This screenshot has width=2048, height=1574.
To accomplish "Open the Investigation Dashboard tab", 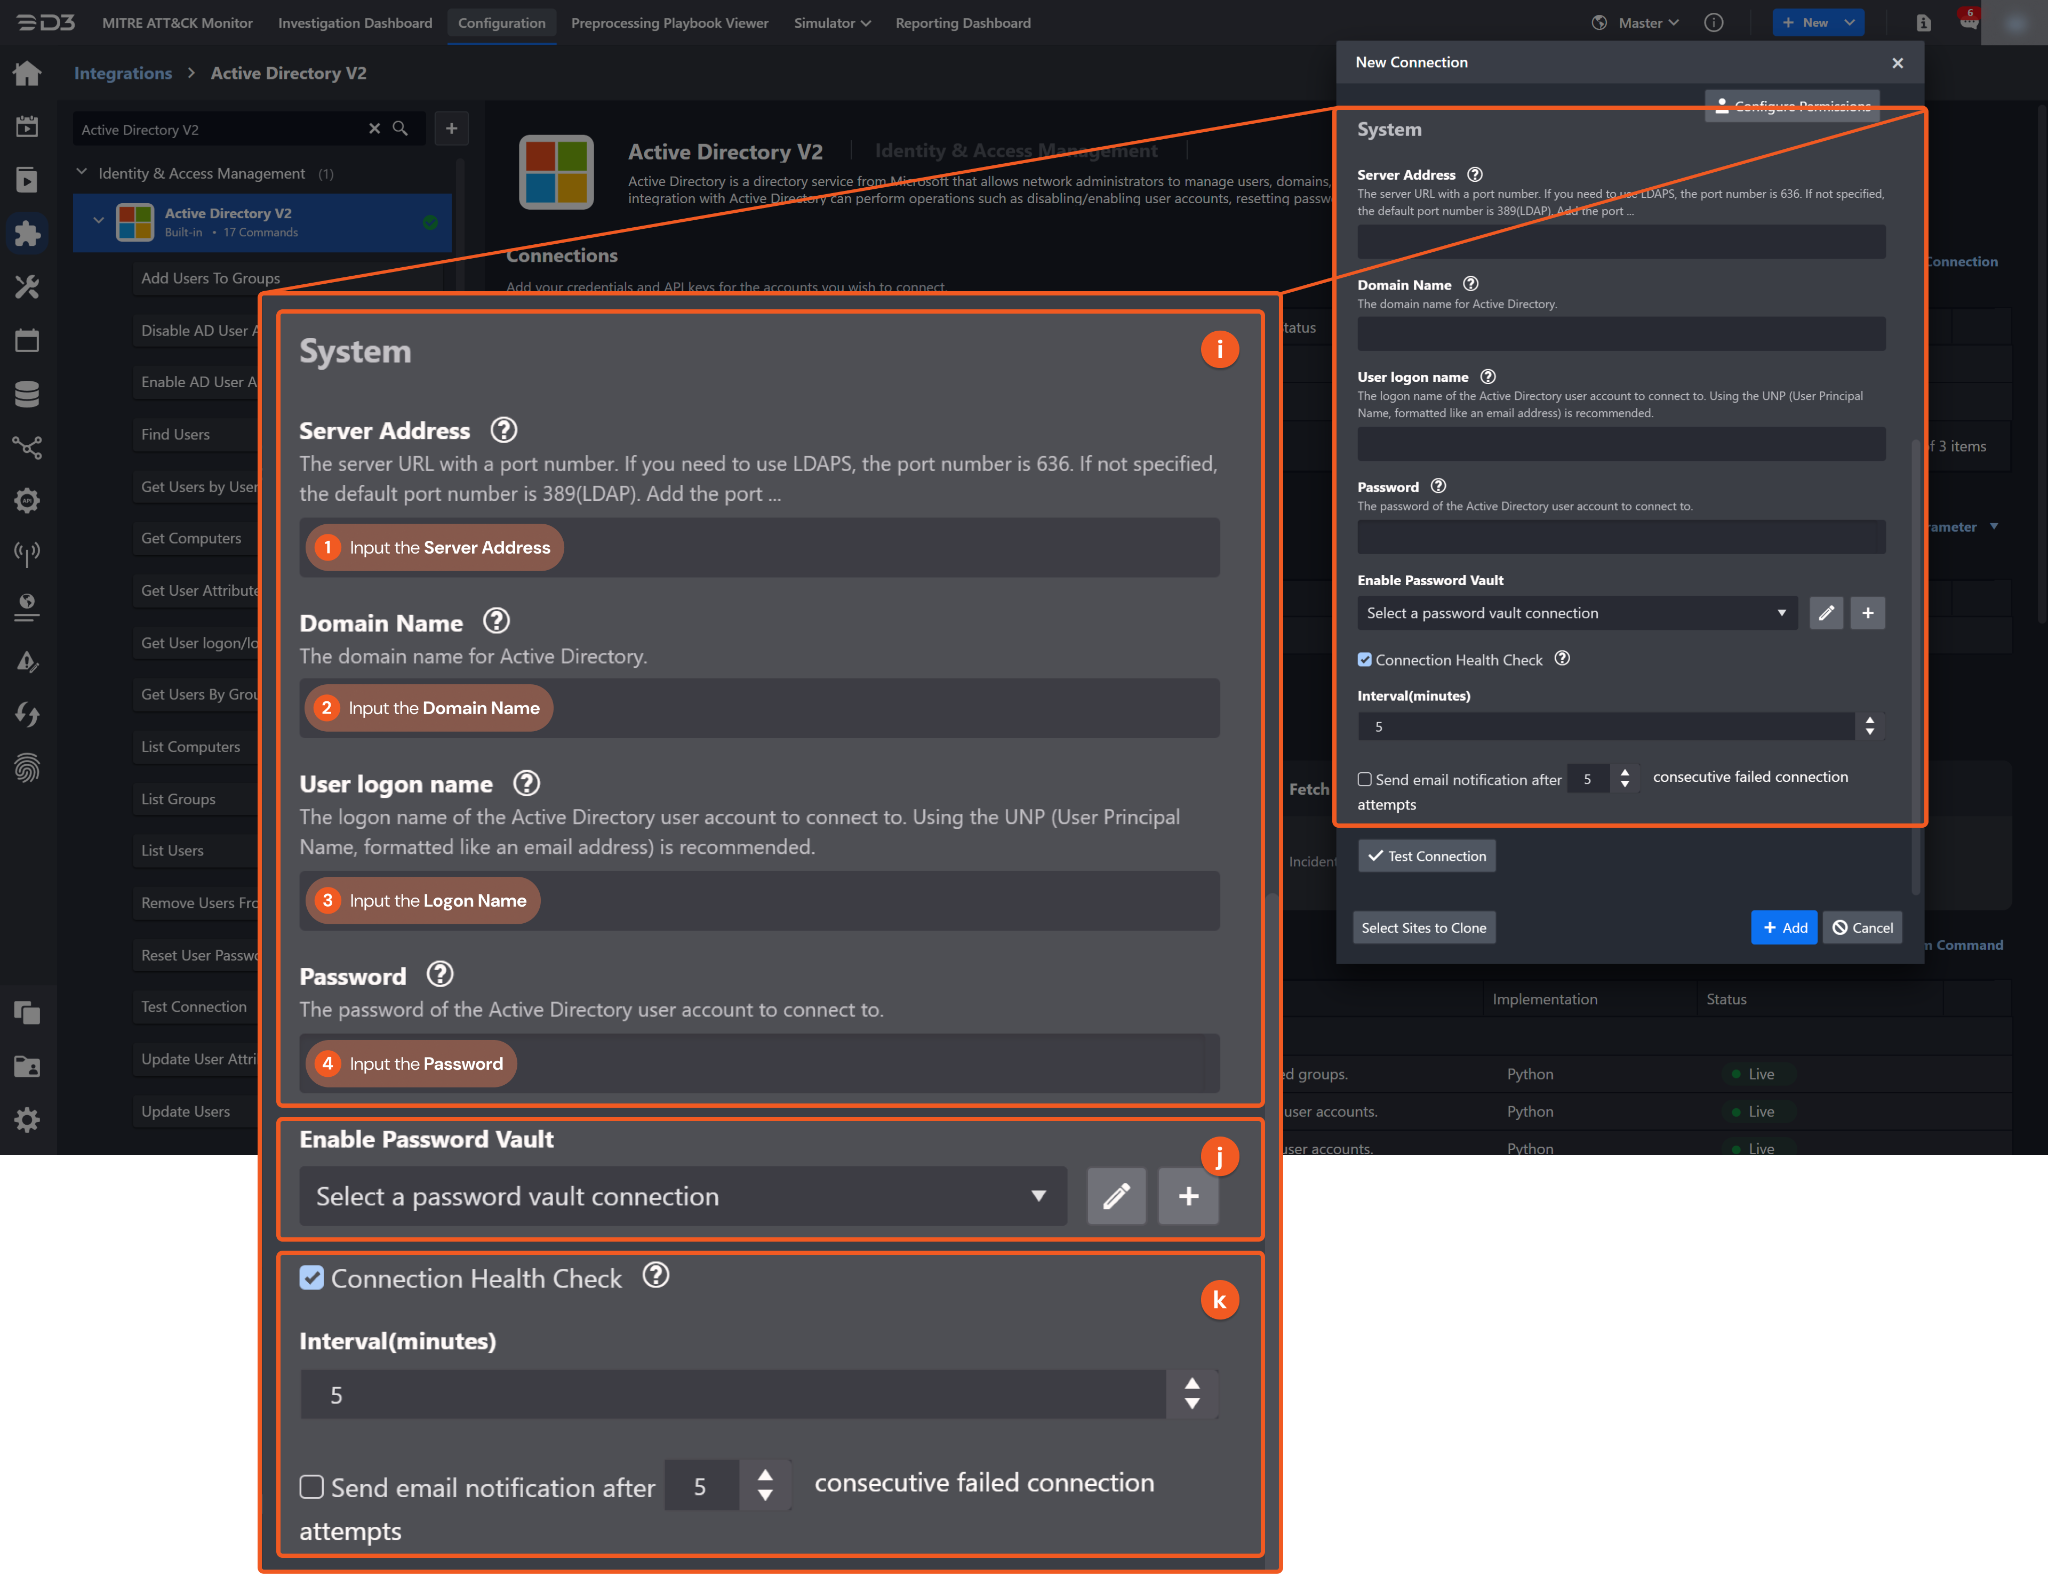I will [x=355, y=23].
